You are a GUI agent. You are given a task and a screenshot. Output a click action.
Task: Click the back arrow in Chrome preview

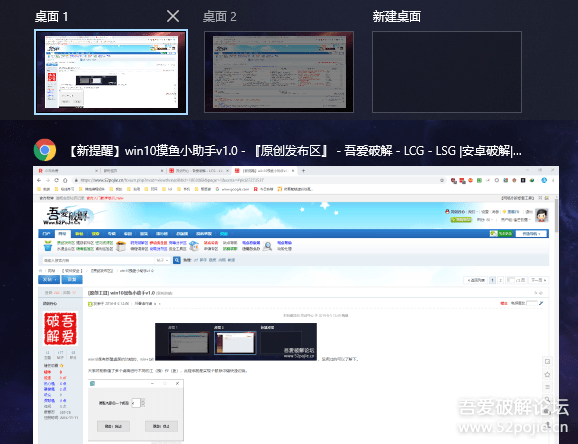[x=39, y=180]
